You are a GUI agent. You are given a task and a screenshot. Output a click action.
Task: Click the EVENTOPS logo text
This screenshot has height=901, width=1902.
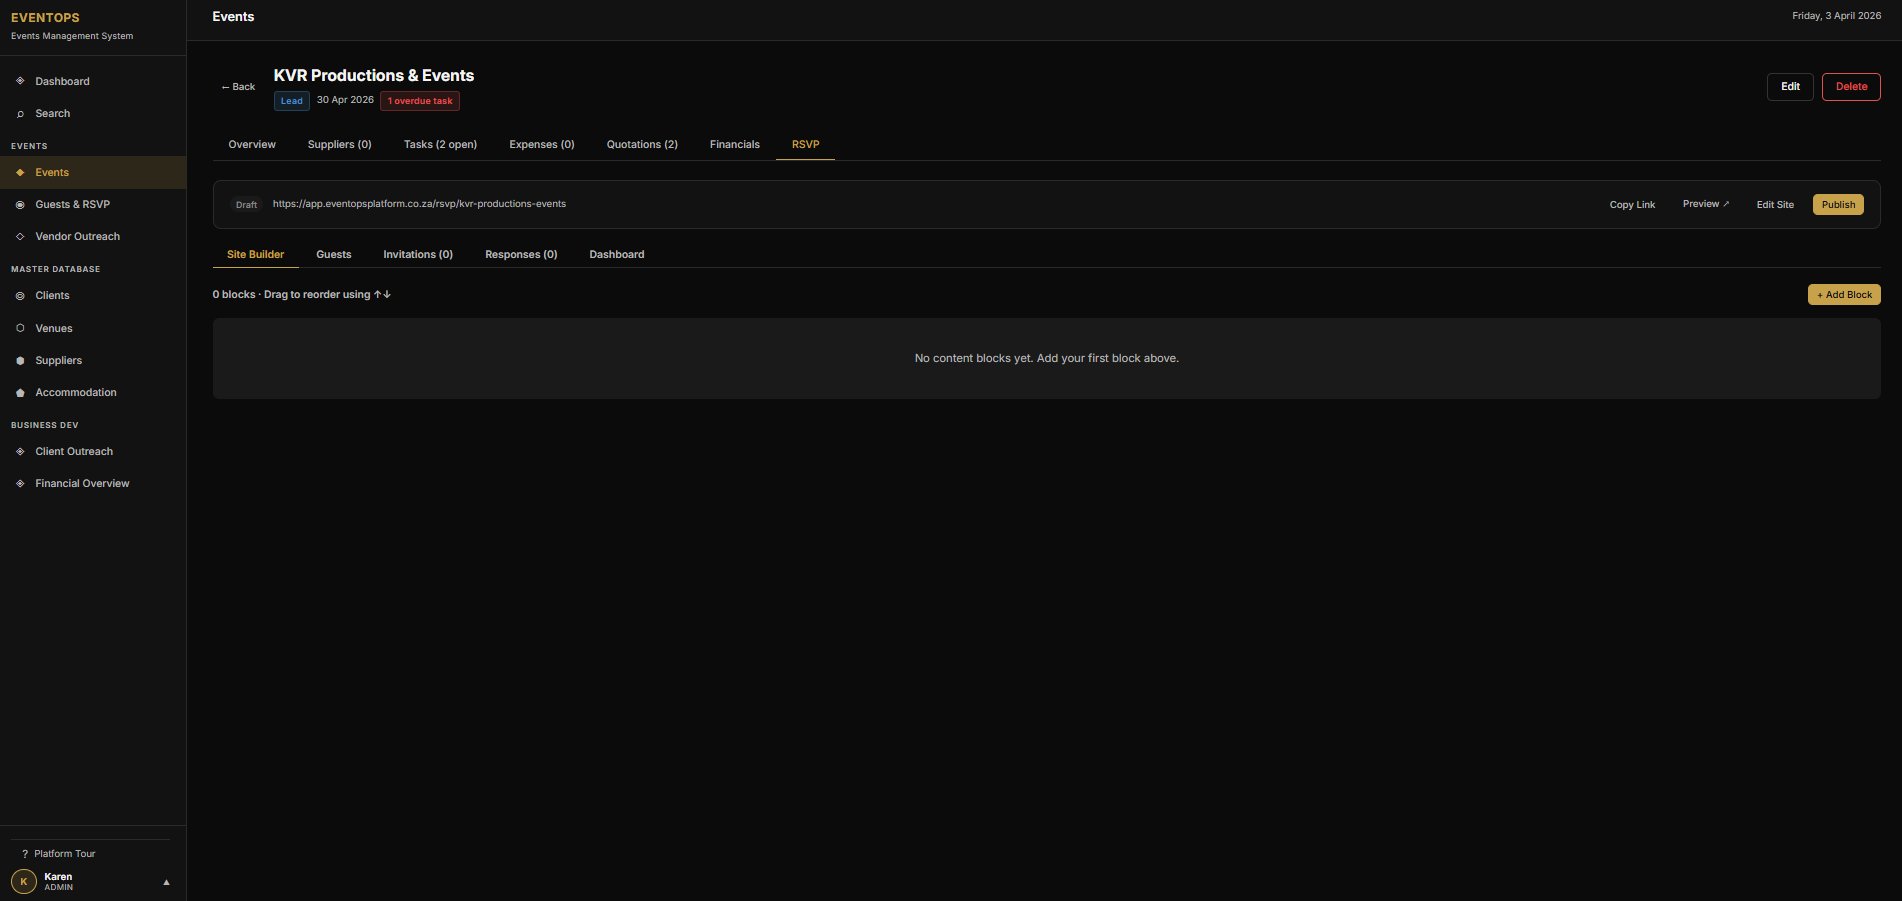pyautogui.click(x=45, y=18)
